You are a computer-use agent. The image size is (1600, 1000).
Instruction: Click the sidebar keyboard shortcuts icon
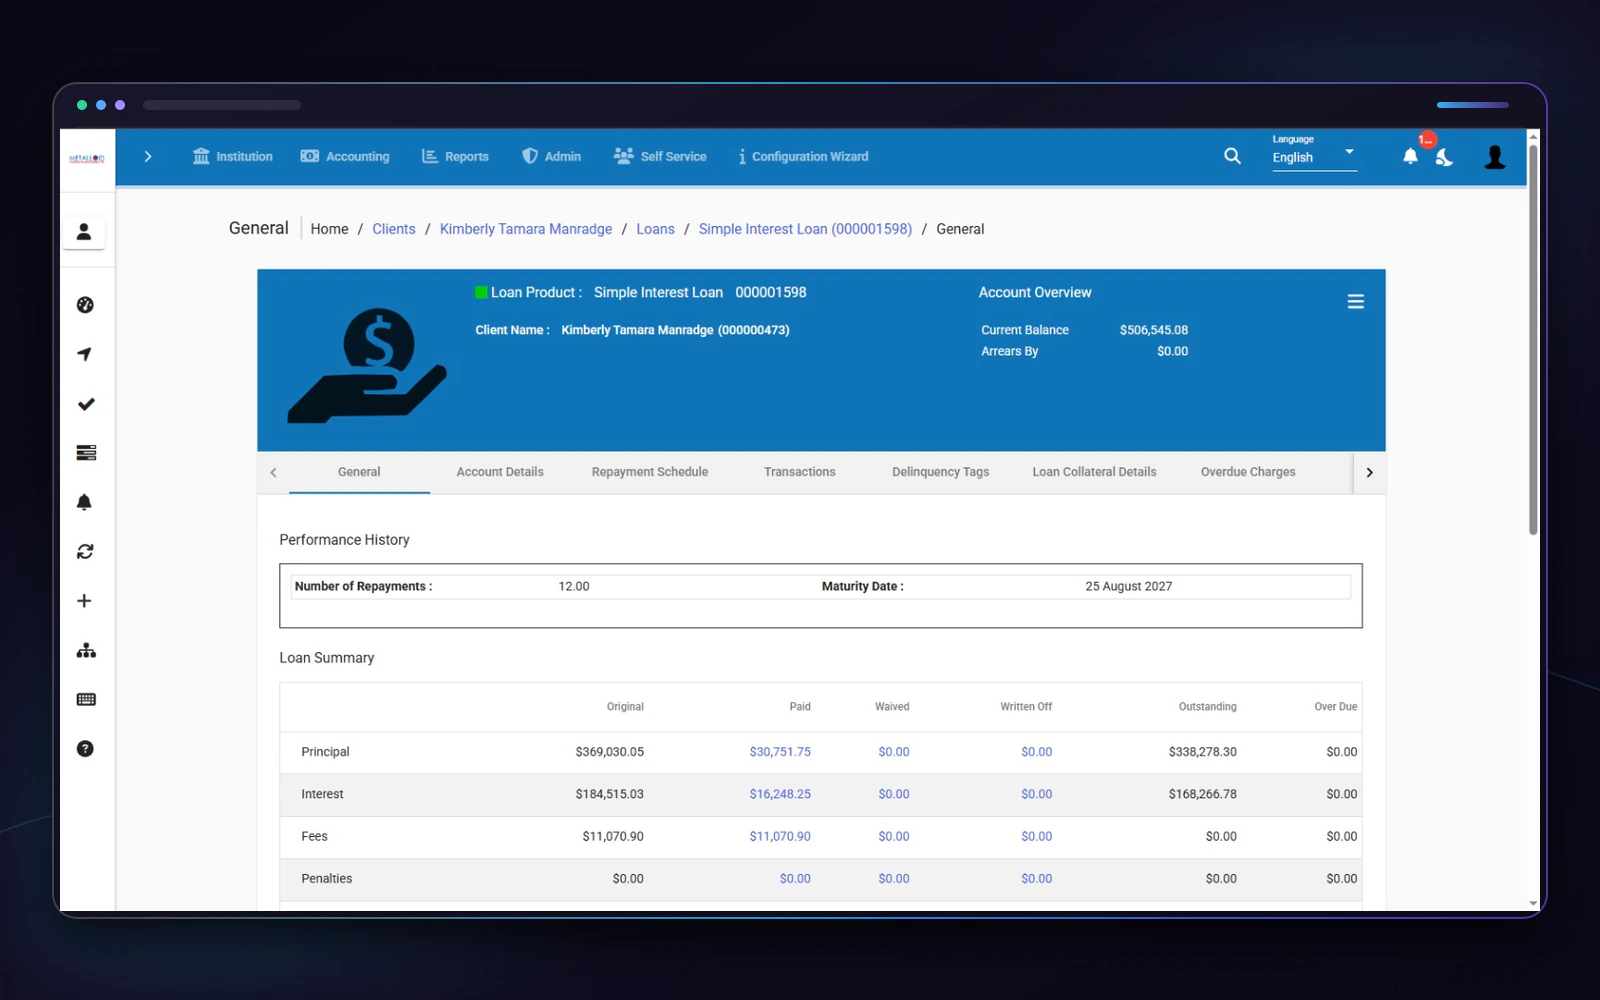(86, 699)
